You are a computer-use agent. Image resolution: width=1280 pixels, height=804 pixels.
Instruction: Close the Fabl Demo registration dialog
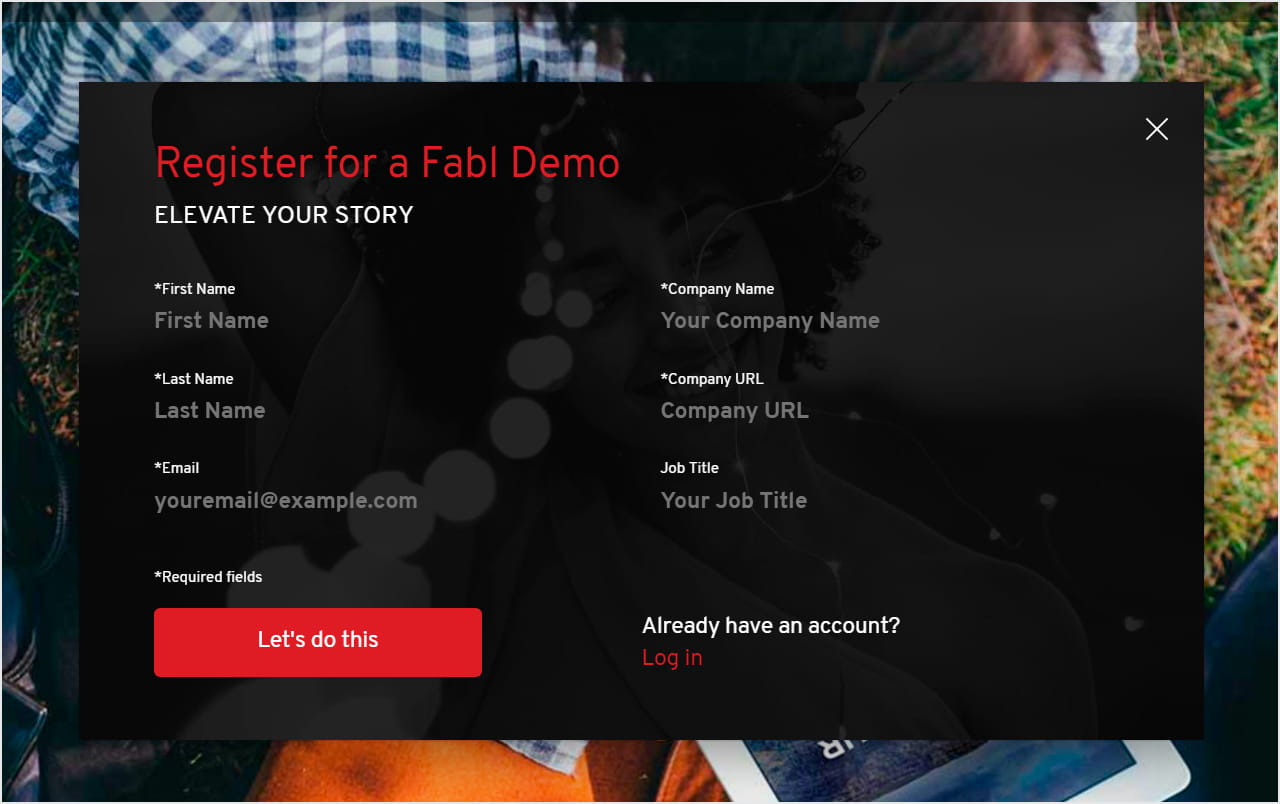1157,129
